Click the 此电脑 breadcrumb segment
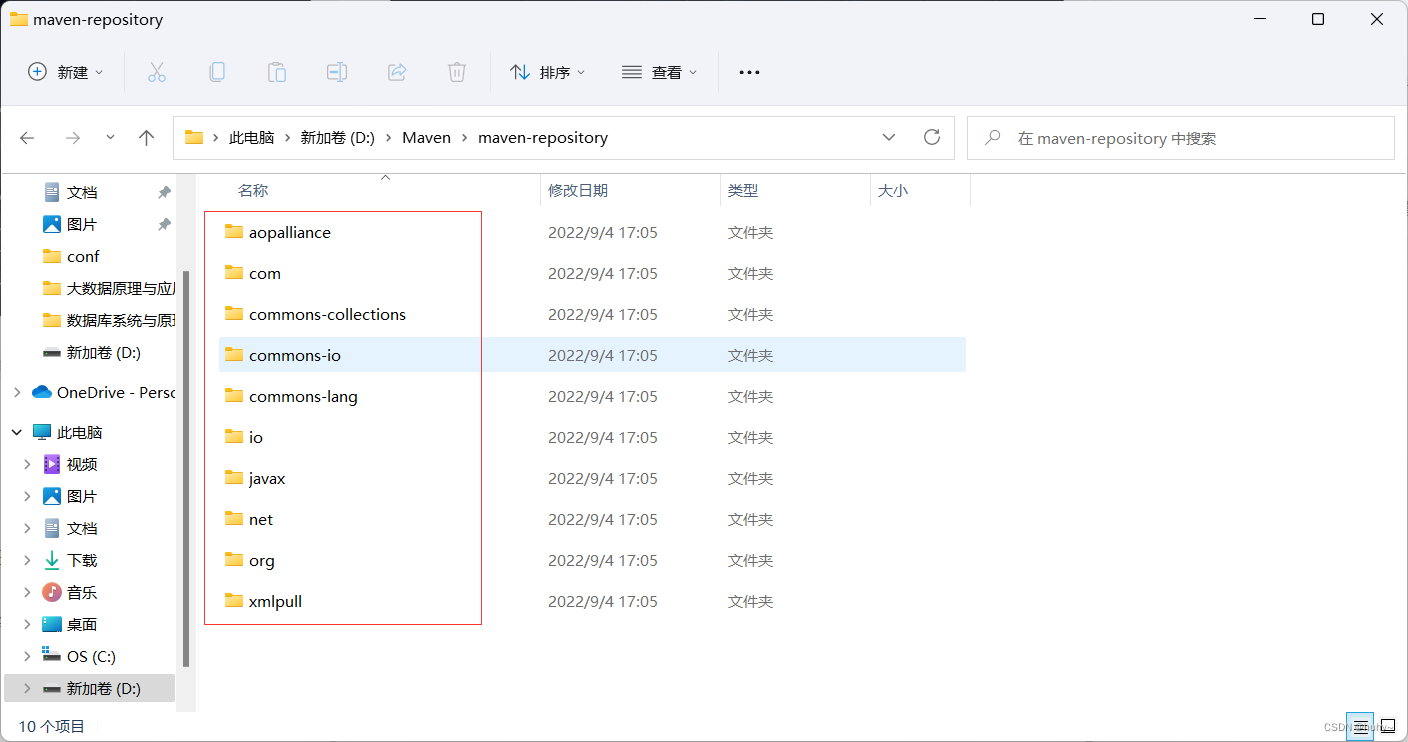Viewport: 1408px width, 742px height. 251,138
